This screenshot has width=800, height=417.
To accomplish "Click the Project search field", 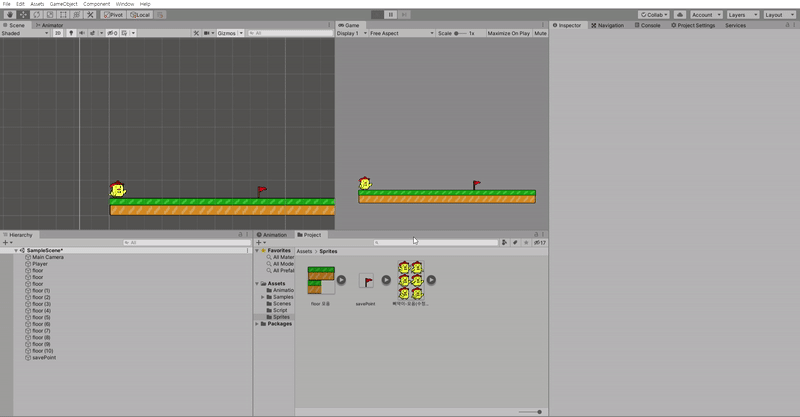I will click(436, 243).
